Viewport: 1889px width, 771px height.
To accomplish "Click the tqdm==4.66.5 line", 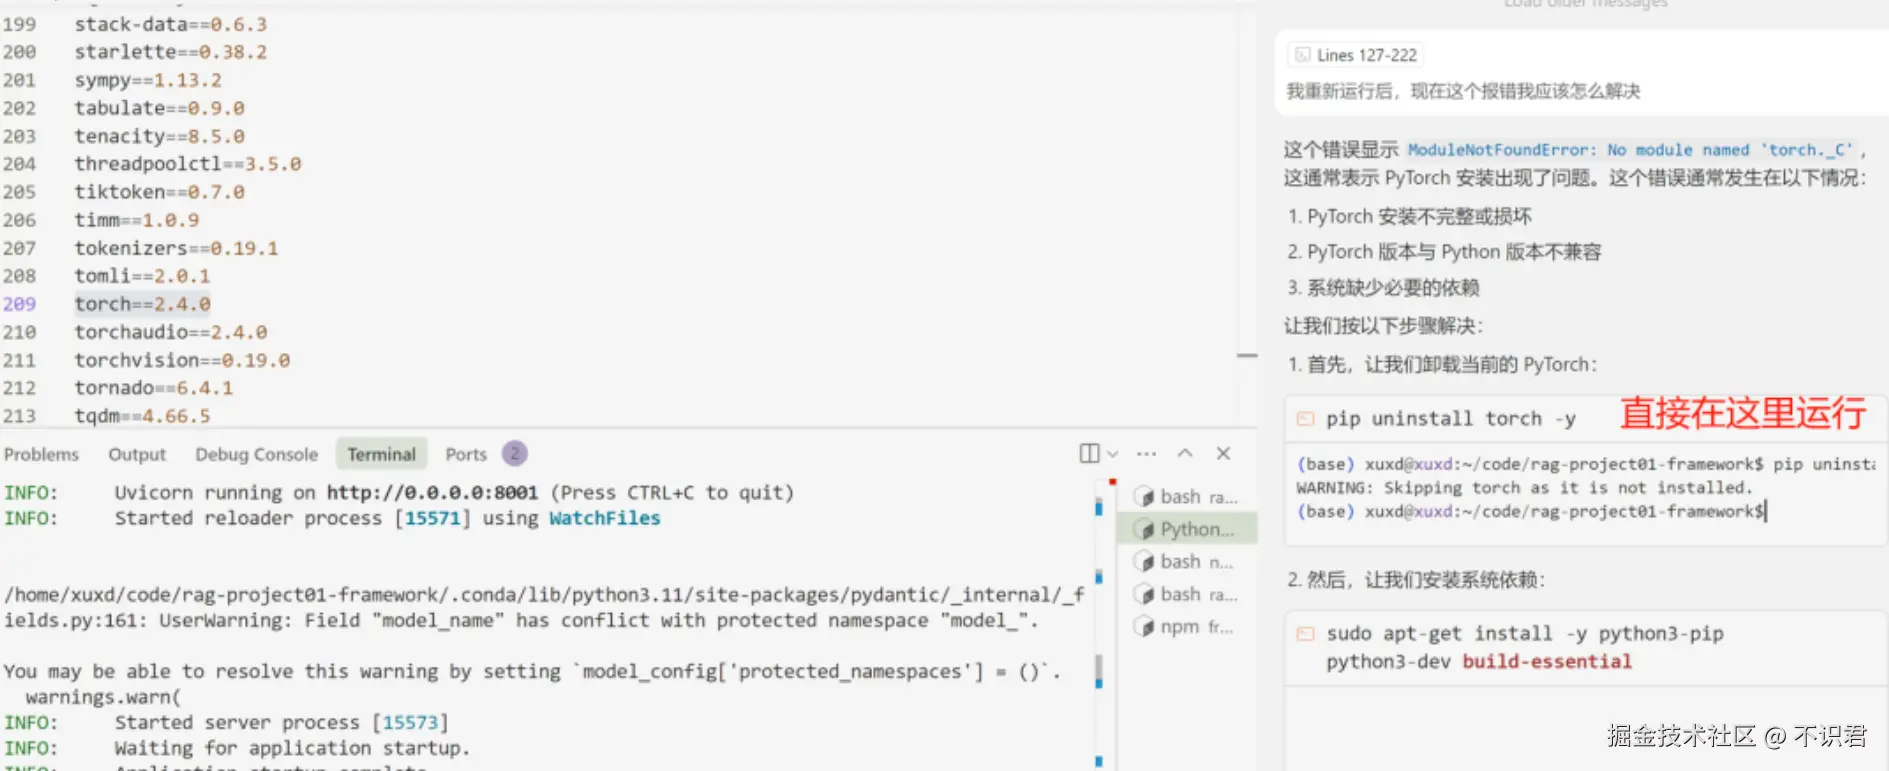I will coord(142,416).
